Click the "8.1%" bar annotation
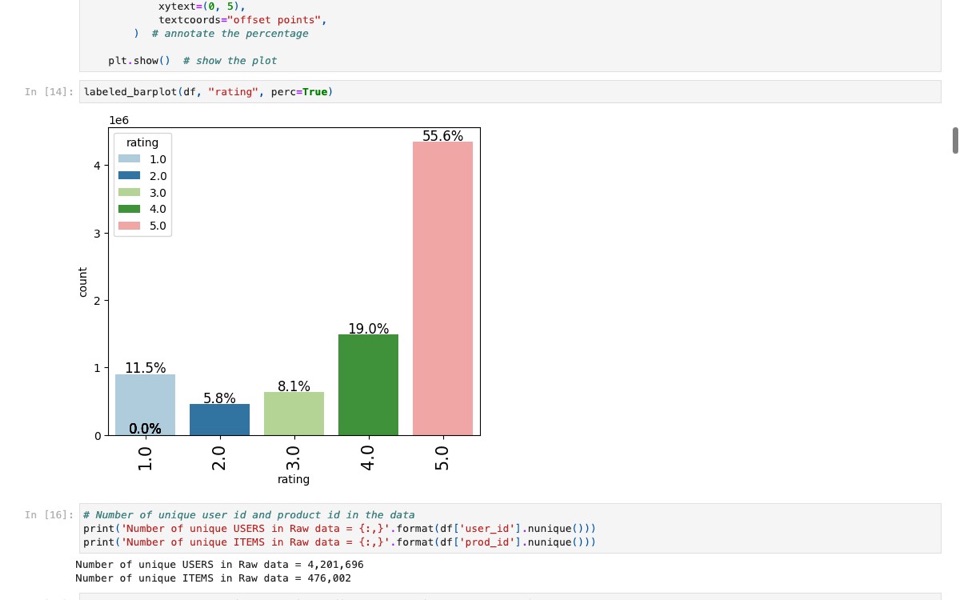 (294, 386)
